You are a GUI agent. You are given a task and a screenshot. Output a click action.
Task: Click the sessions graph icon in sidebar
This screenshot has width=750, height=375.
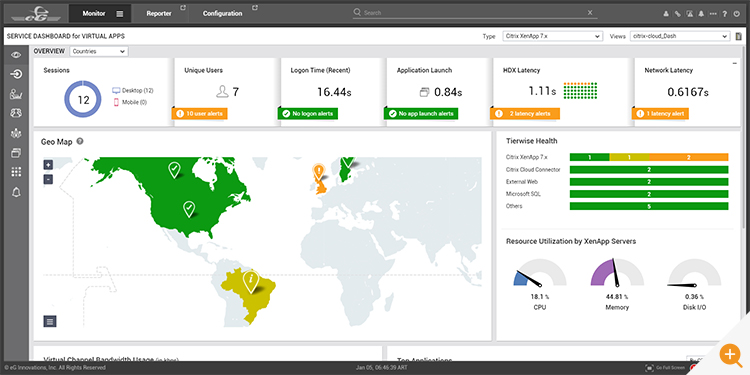click(16, 94)
